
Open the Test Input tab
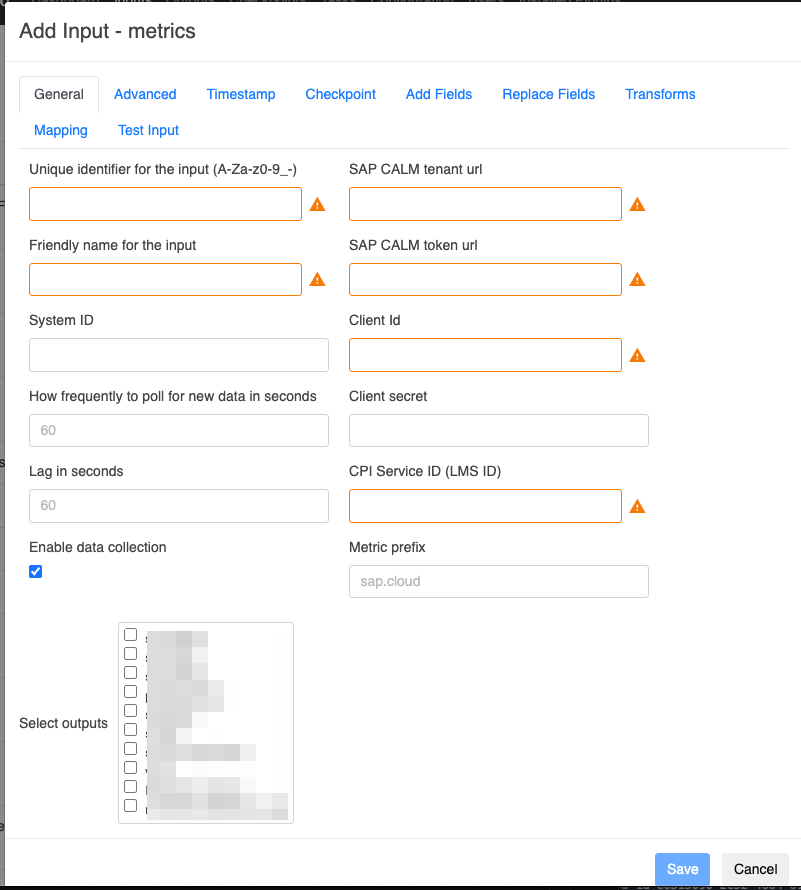point(148,130)
